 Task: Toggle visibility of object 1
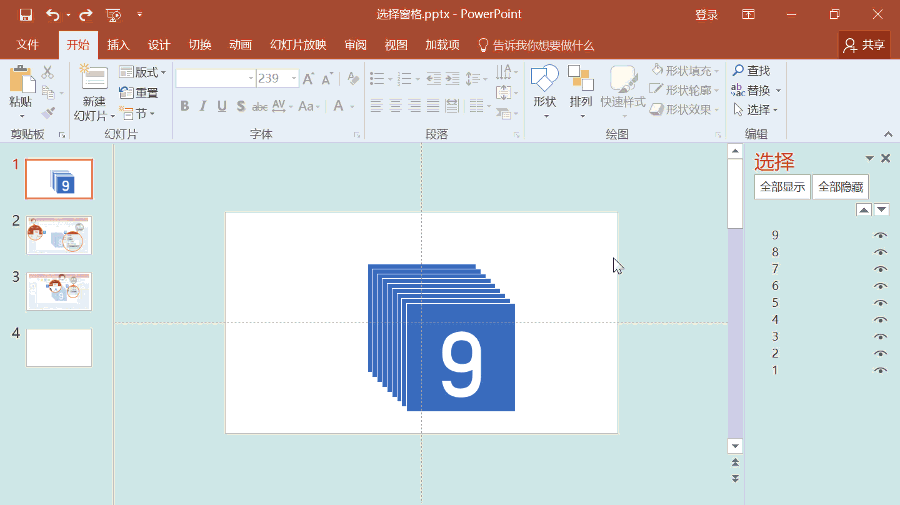(x=880, y=371)
